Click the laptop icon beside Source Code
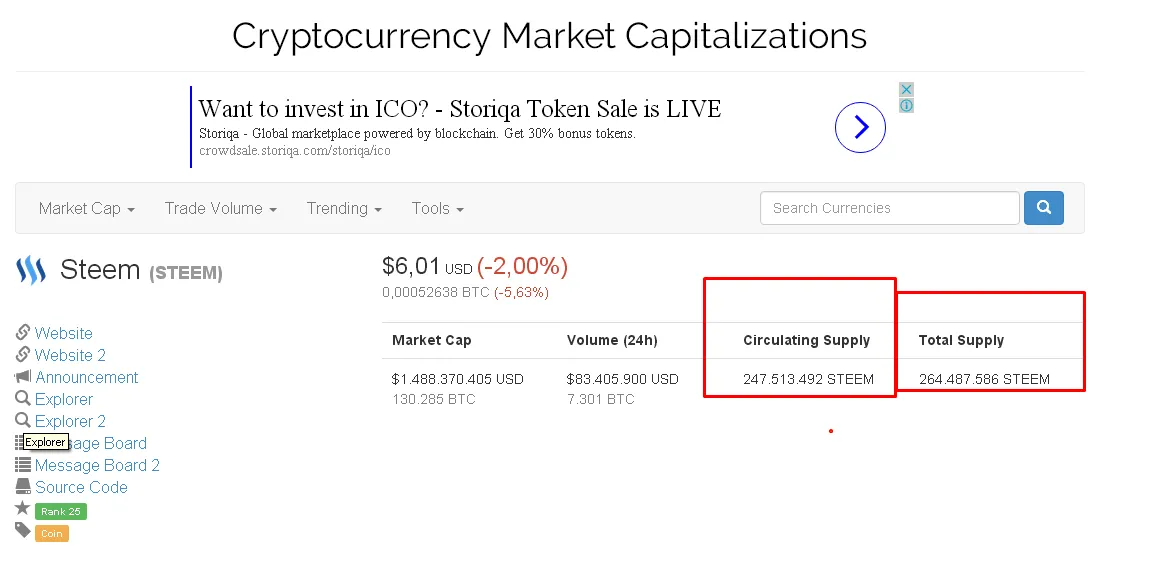The image size is (1151, 586). 23,486
